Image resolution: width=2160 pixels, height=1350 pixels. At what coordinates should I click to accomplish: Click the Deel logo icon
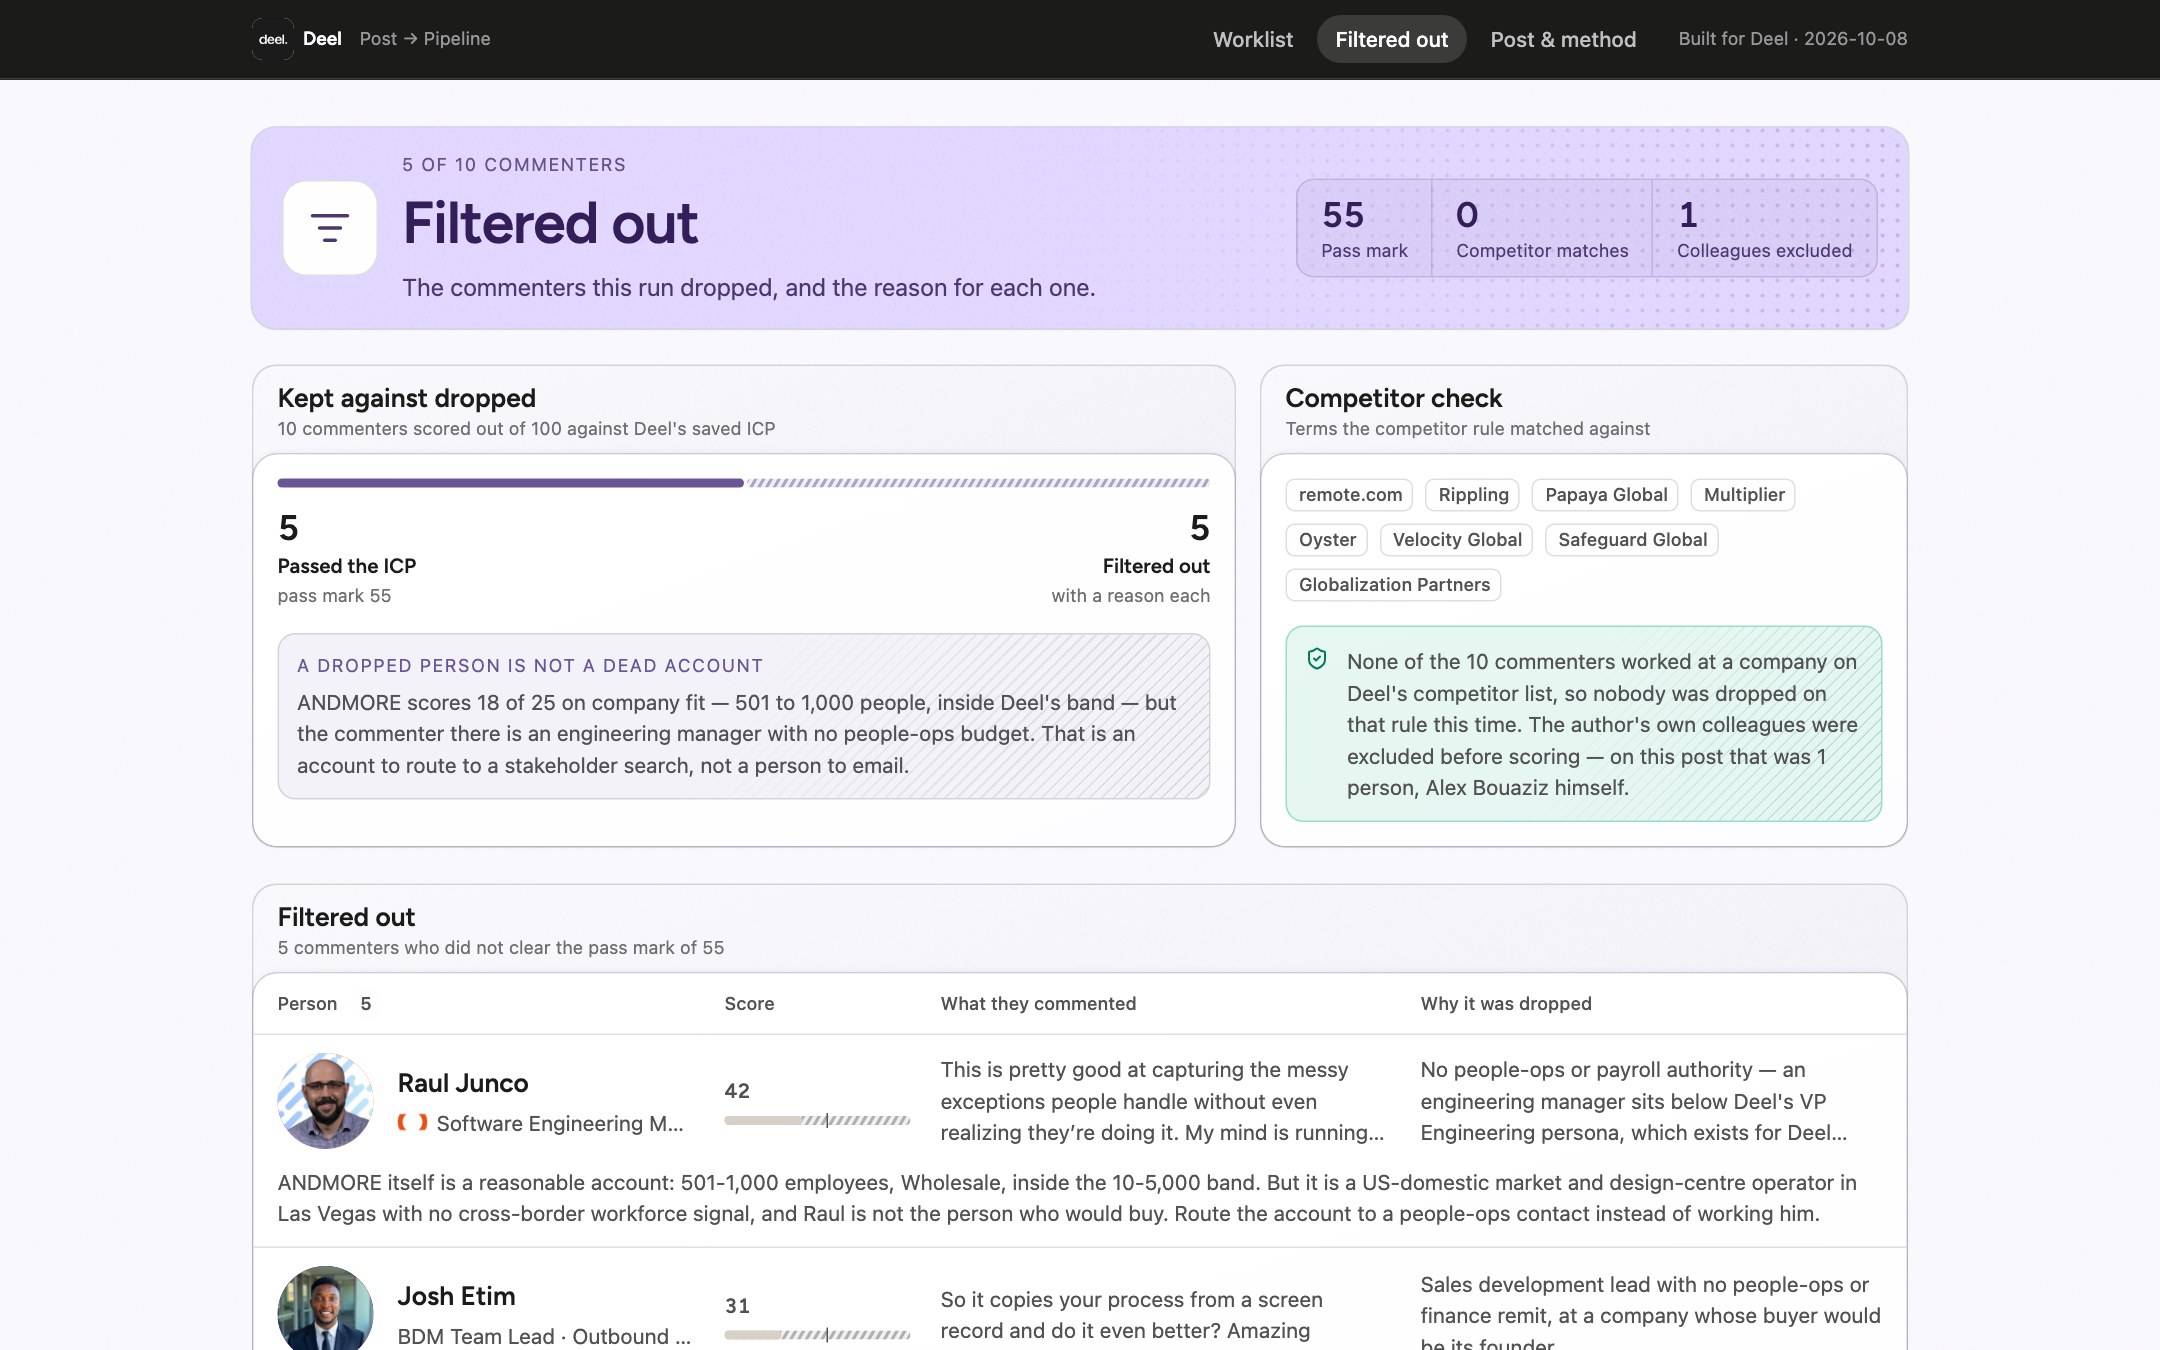pyautogui.click(x=272, y=39)
